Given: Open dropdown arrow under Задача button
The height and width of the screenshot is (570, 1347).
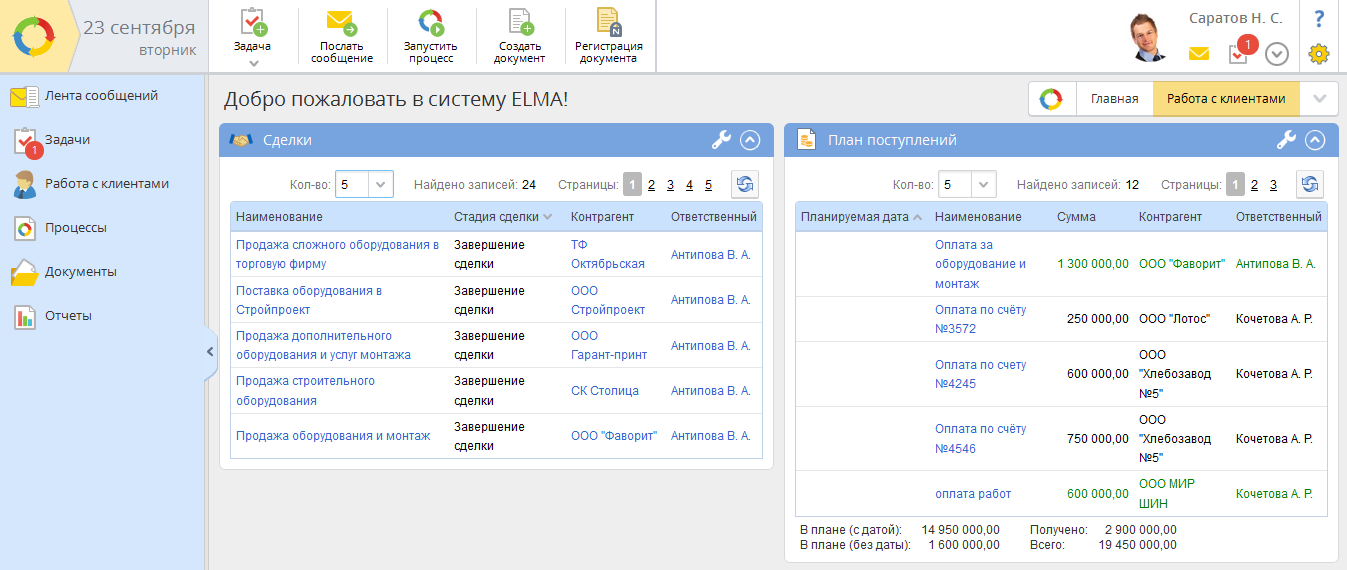Looking at the screenshot, I should tap(253, 63).
